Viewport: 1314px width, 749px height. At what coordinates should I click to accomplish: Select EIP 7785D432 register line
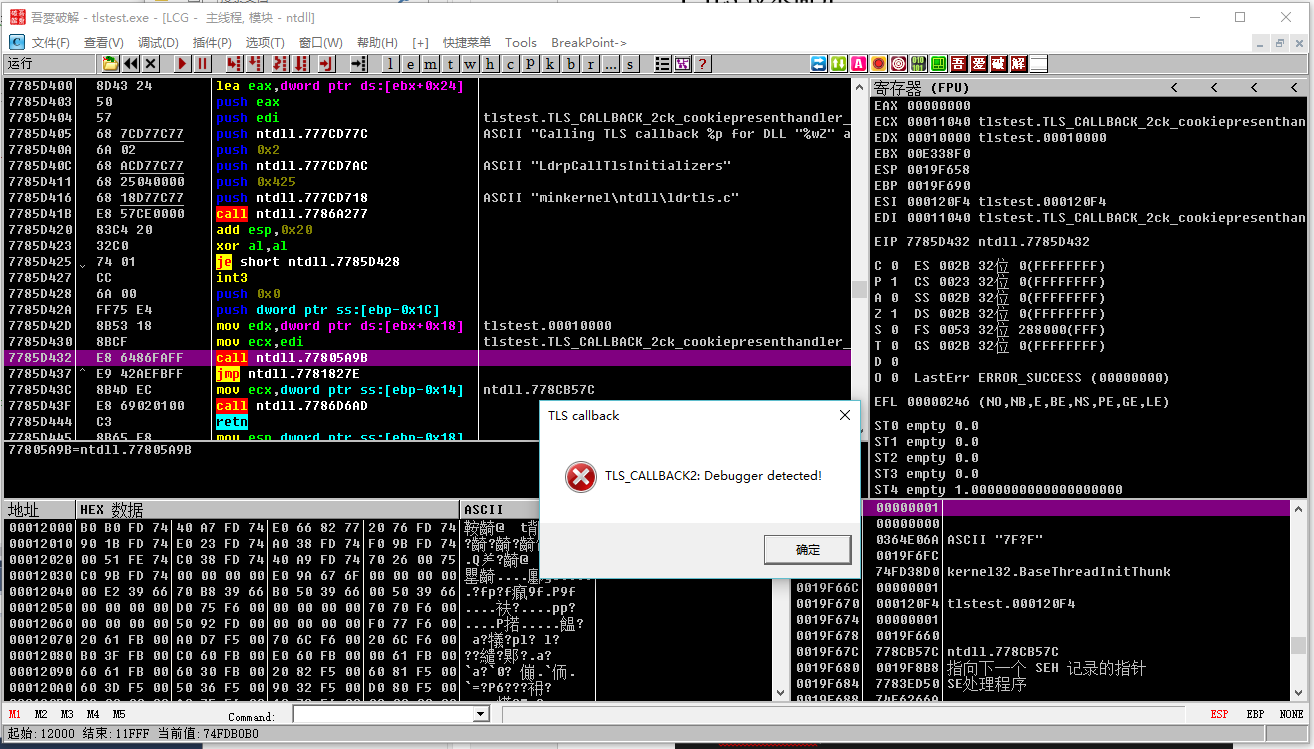pos(982,241)
